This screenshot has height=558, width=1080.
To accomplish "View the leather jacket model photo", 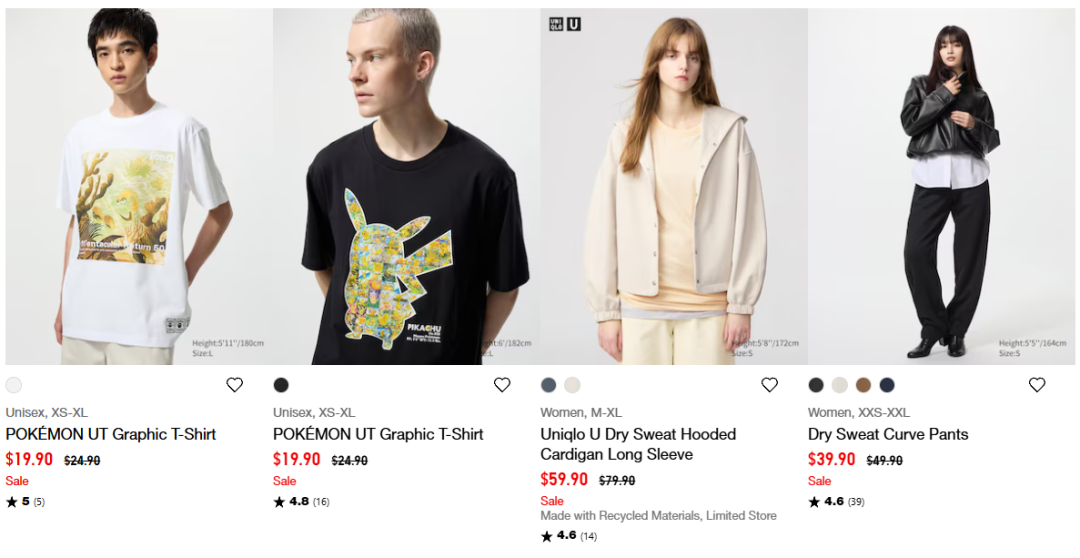I will 941,187.
